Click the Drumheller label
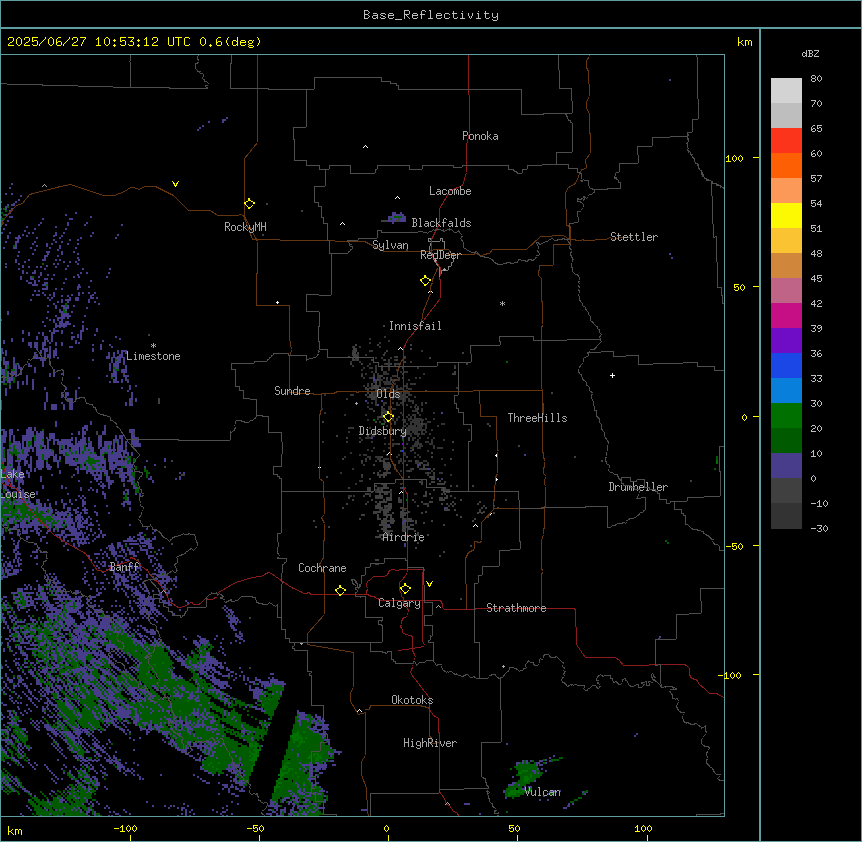The image size is (862, 842). 638,487
